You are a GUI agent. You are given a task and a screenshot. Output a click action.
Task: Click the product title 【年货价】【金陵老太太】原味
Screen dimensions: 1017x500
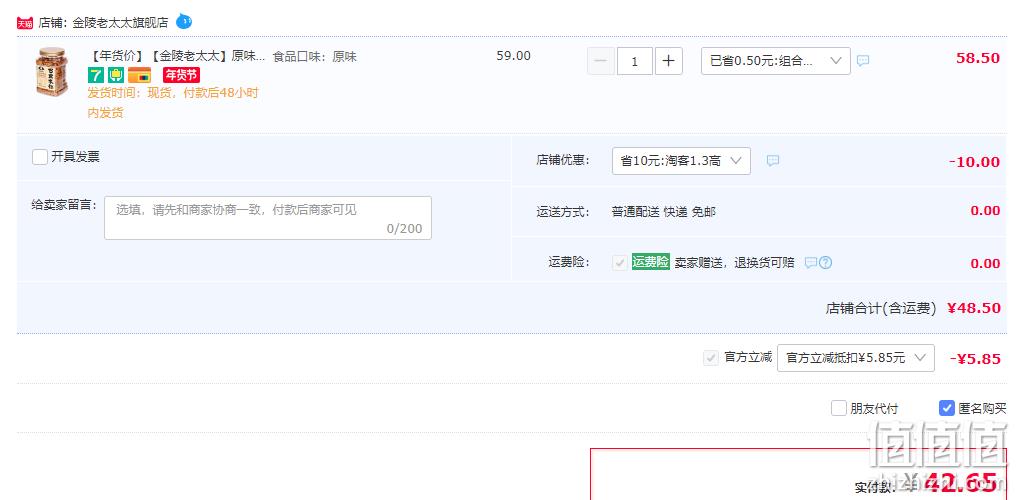click(x=176, y=56)
